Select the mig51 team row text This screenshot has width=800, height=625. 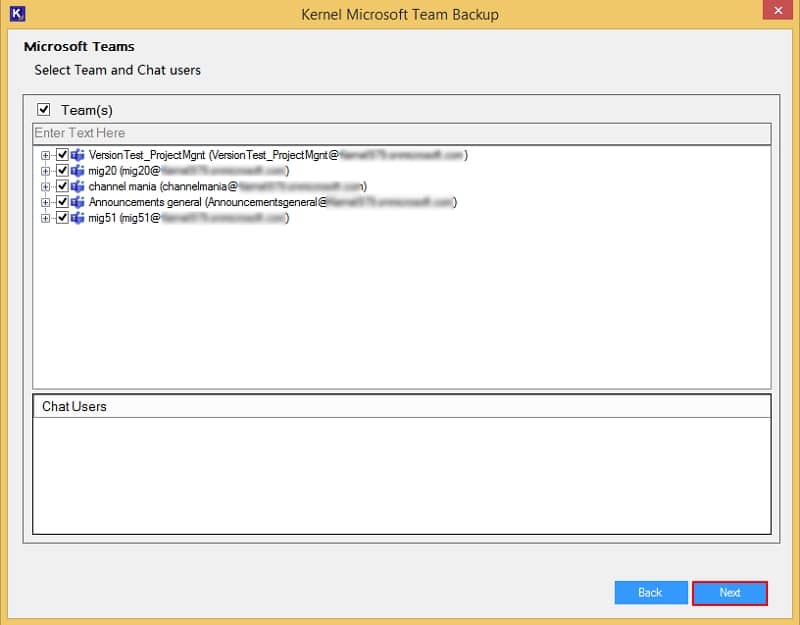189,218
